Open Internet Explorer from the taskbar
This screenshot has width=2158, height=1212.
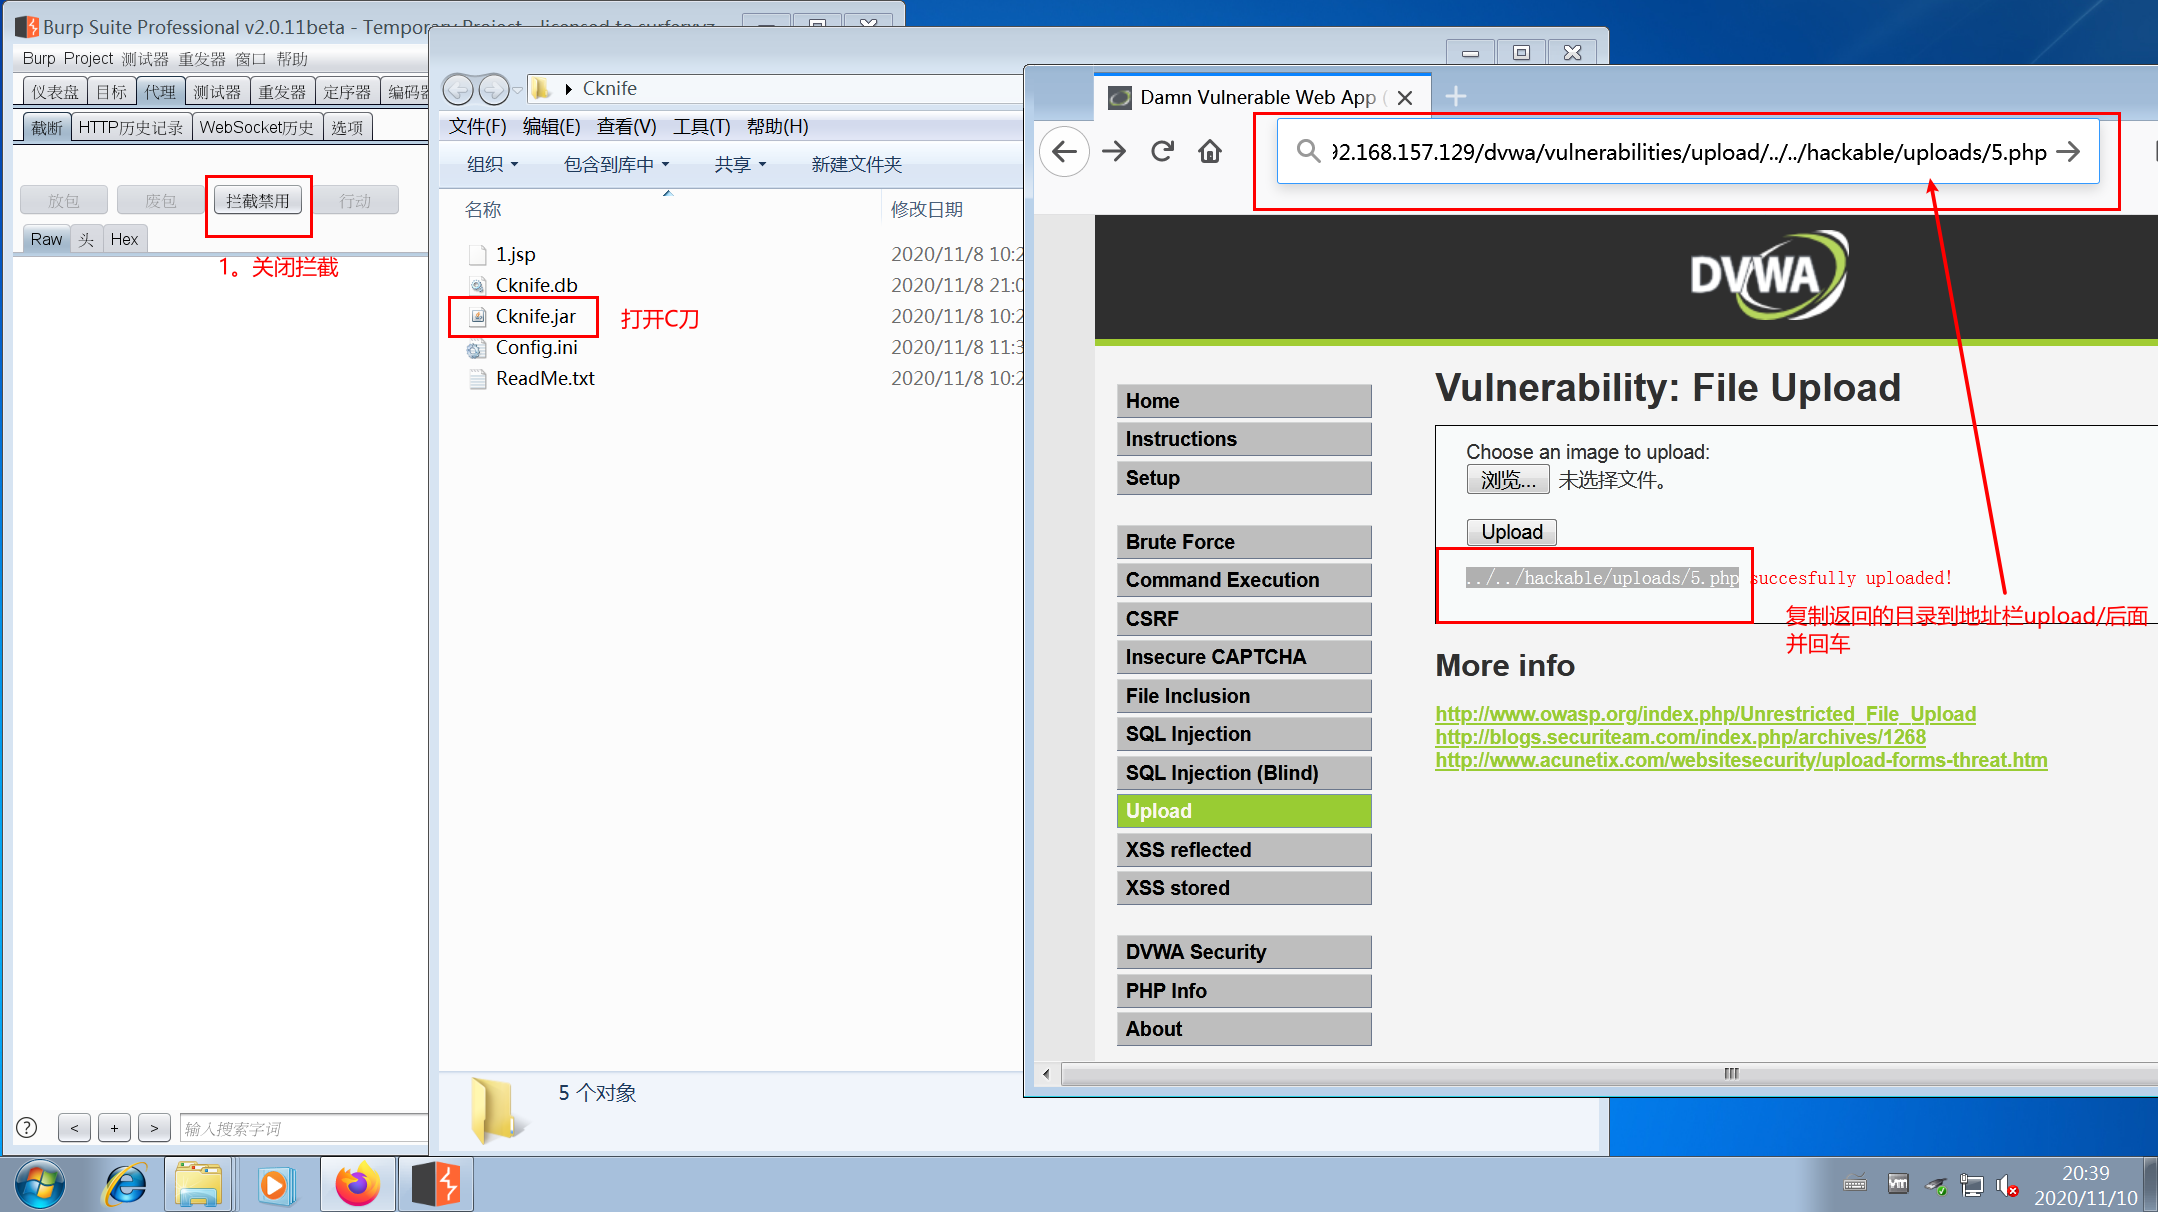pyautogui.click(x=126, y=1185)
